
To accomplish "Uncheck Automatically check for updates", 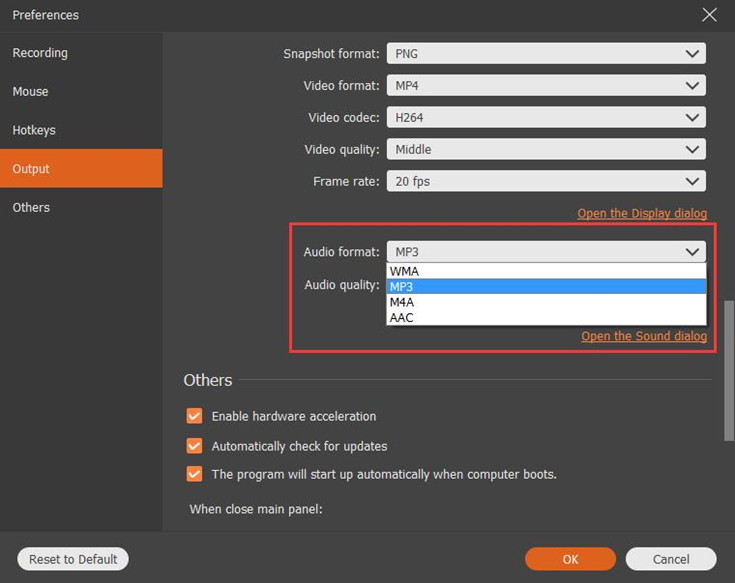I will [194, 446].
